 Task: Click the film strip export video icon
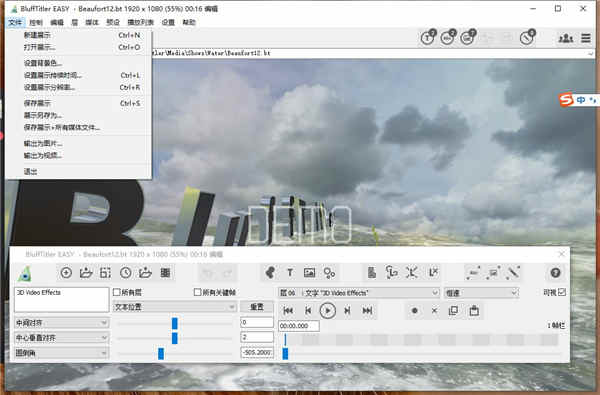coord(165,273)
